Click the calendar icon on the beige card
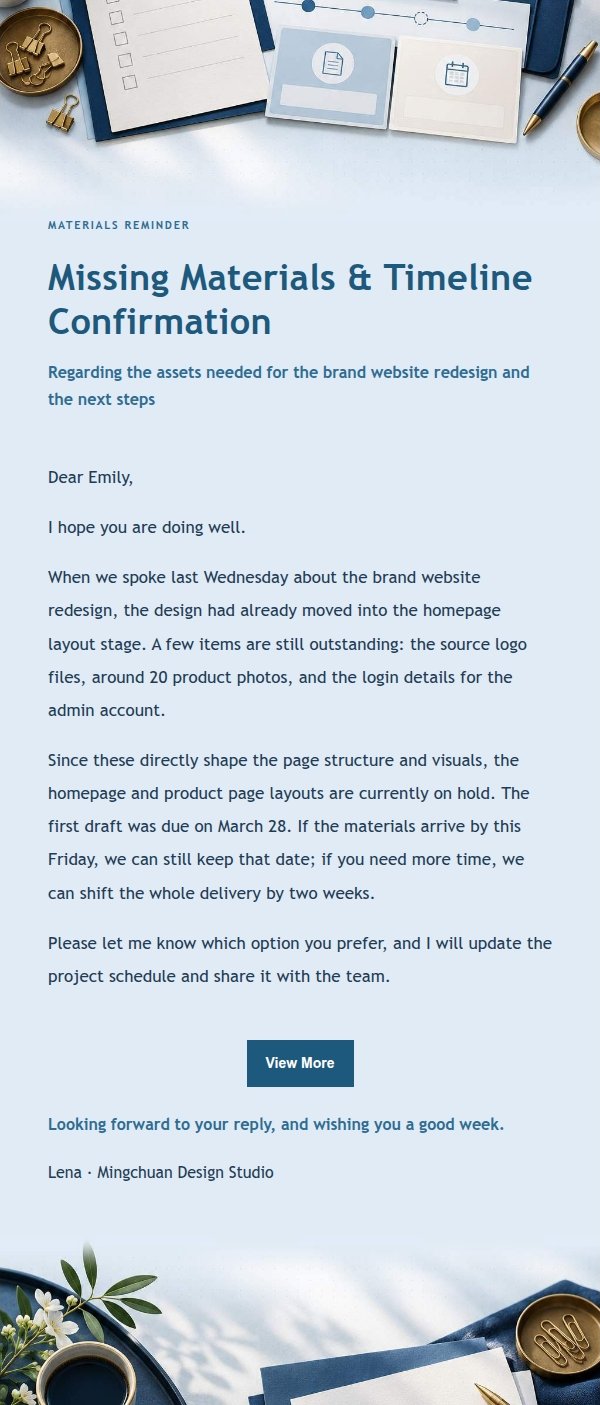 tap(456, 75)
